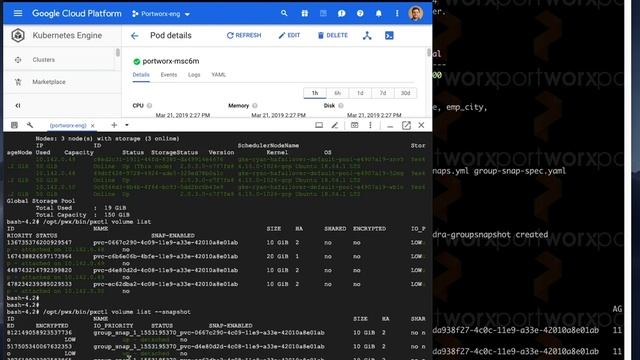Open the Cloud Shell three-dot more menu

click(x=370, y=125)
